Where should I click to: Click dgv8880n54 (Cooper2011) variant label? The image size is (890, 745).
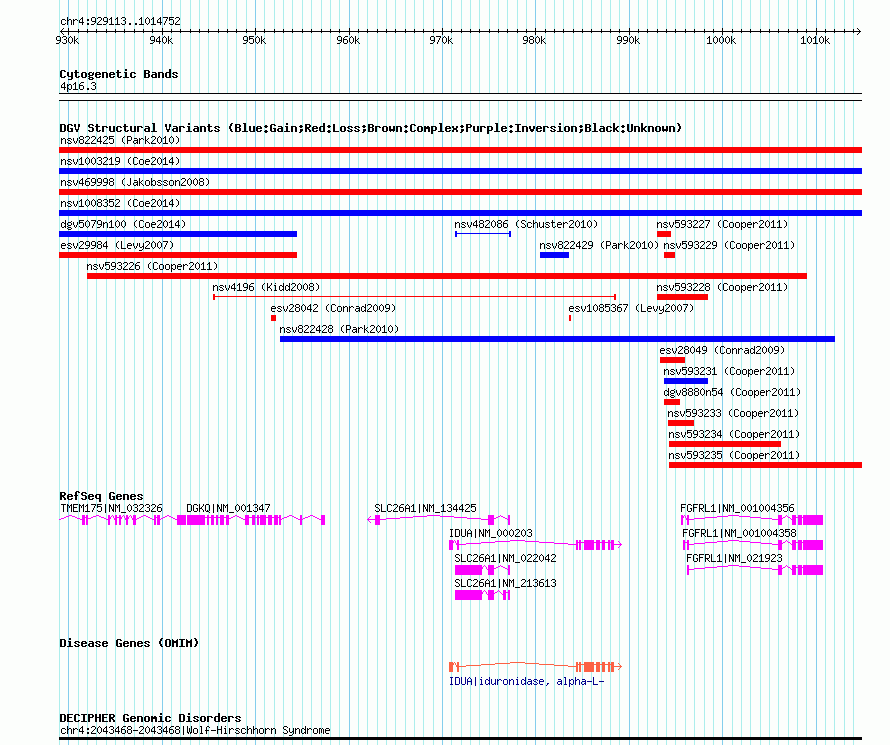(x=732, y=392)
